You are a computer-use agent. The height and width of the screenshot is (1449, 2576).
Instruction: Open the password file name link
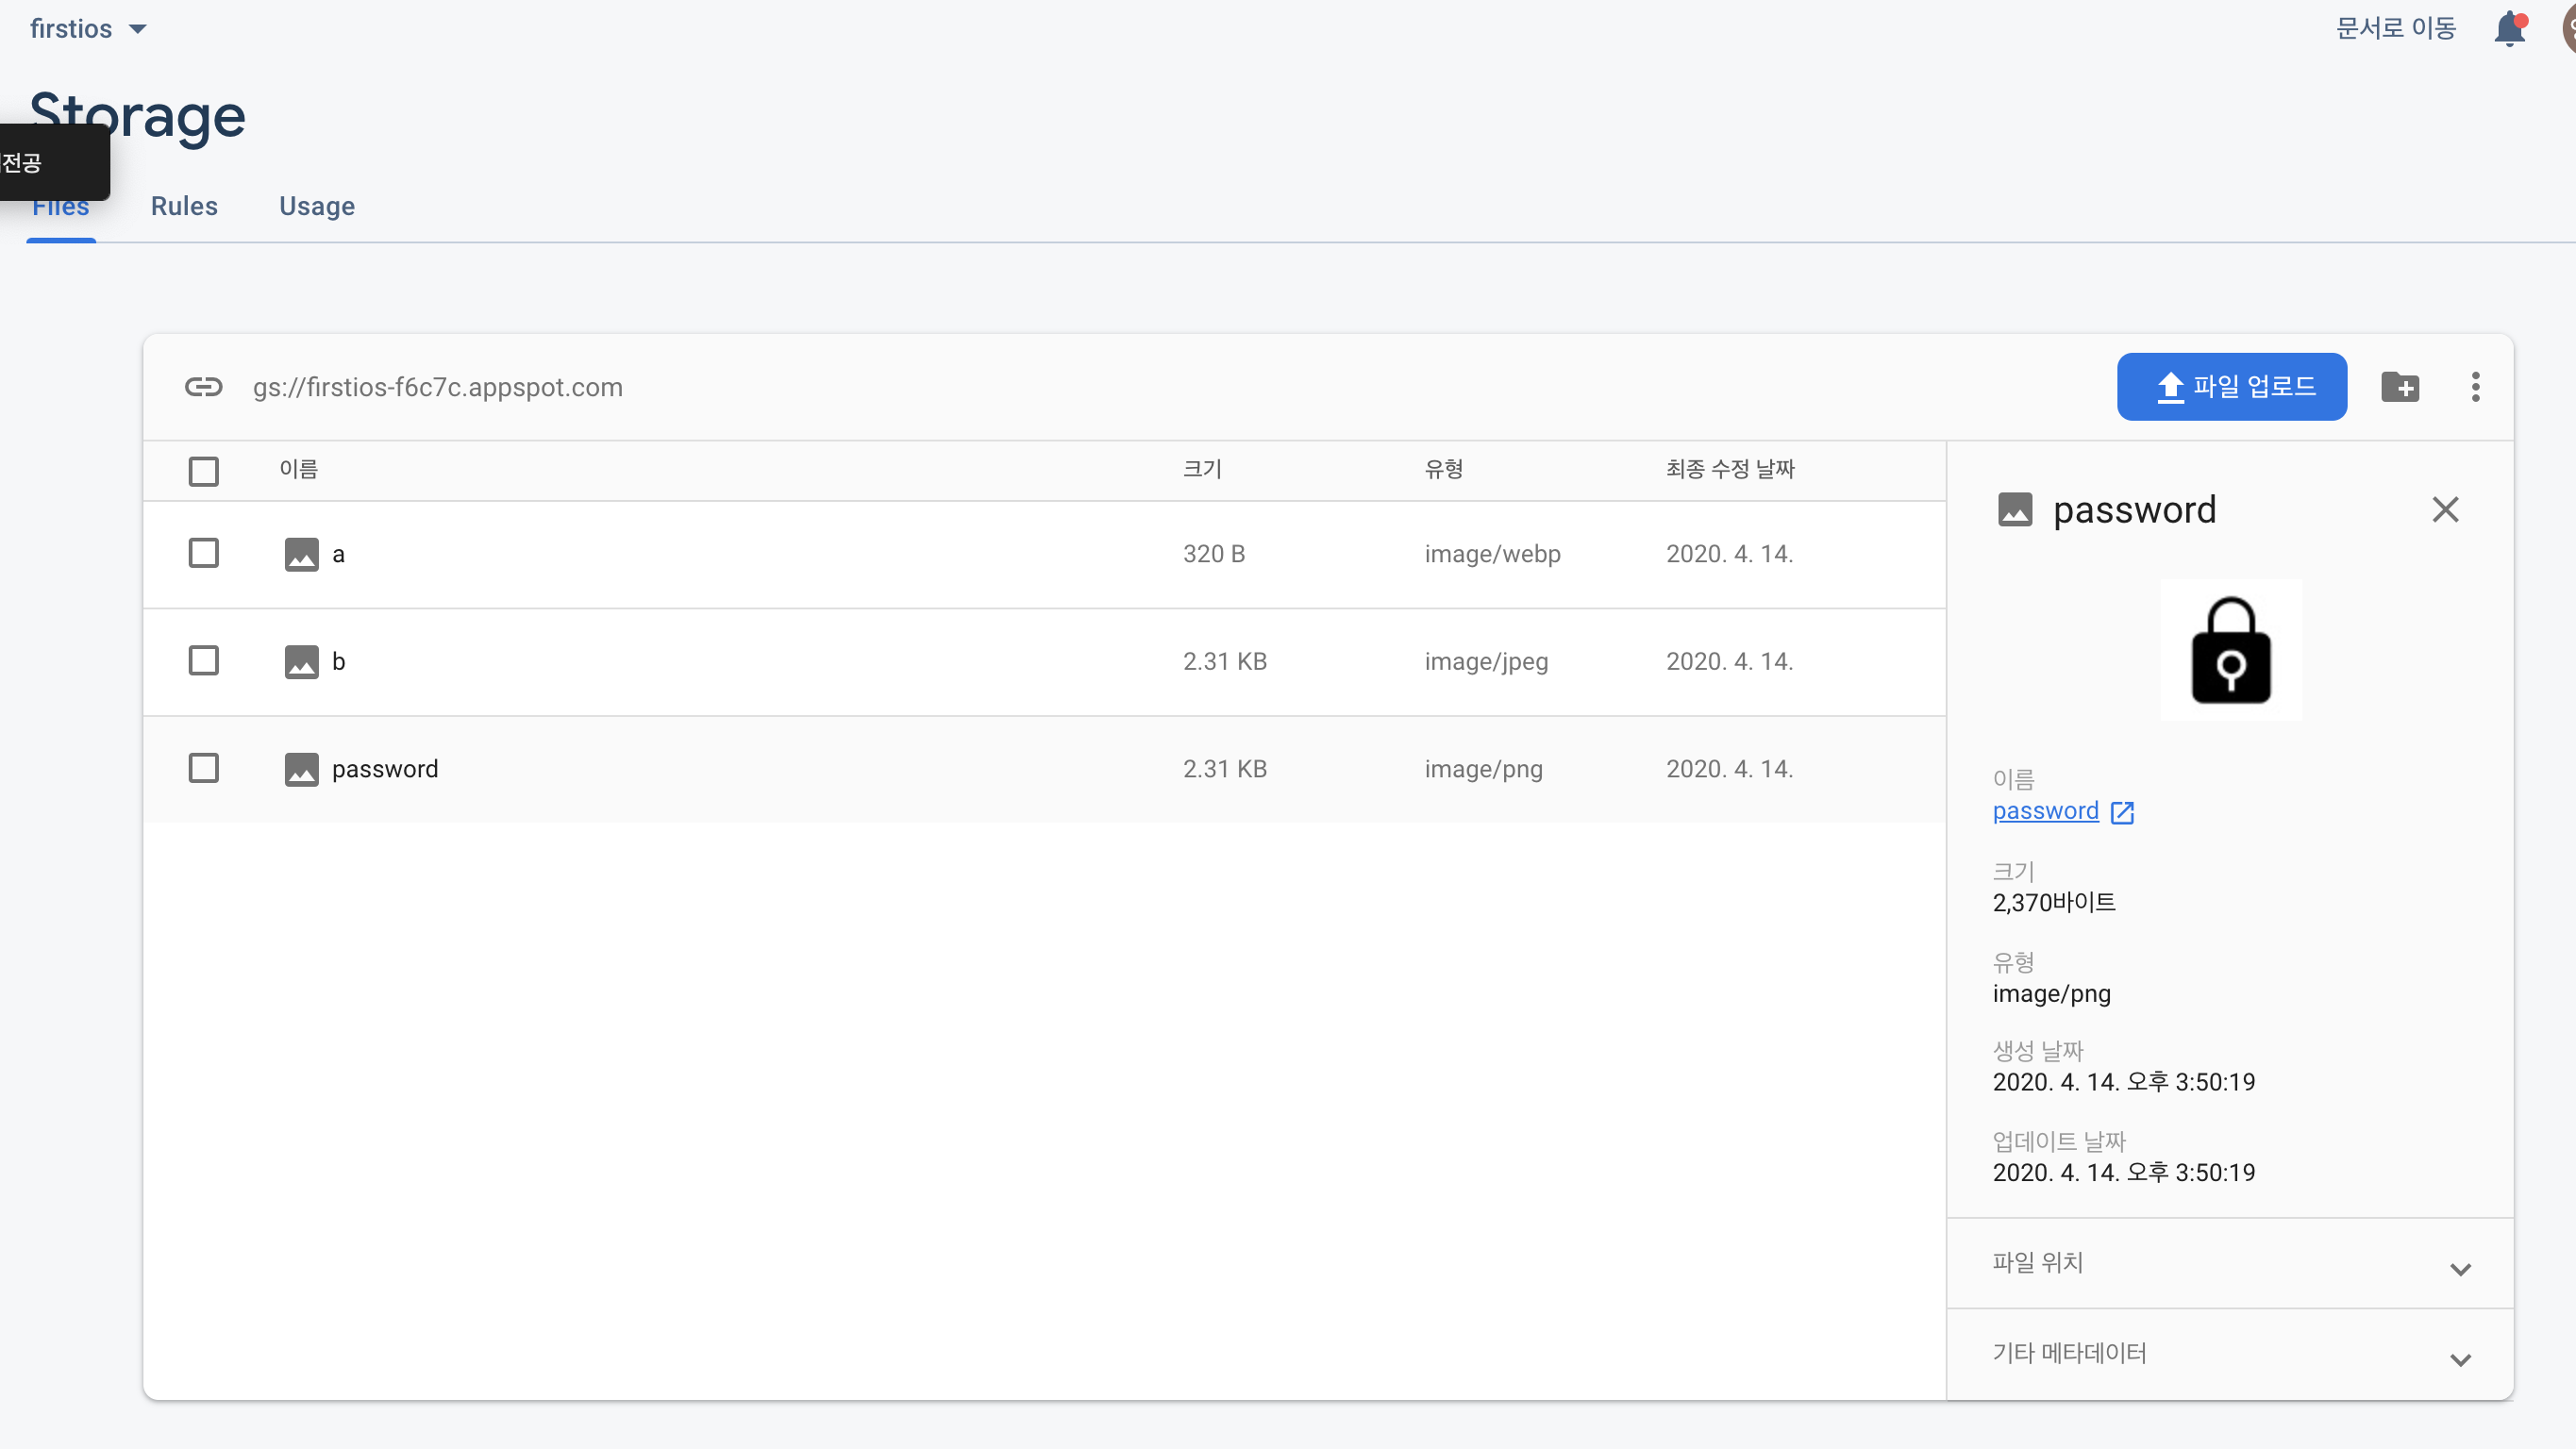2046,811
